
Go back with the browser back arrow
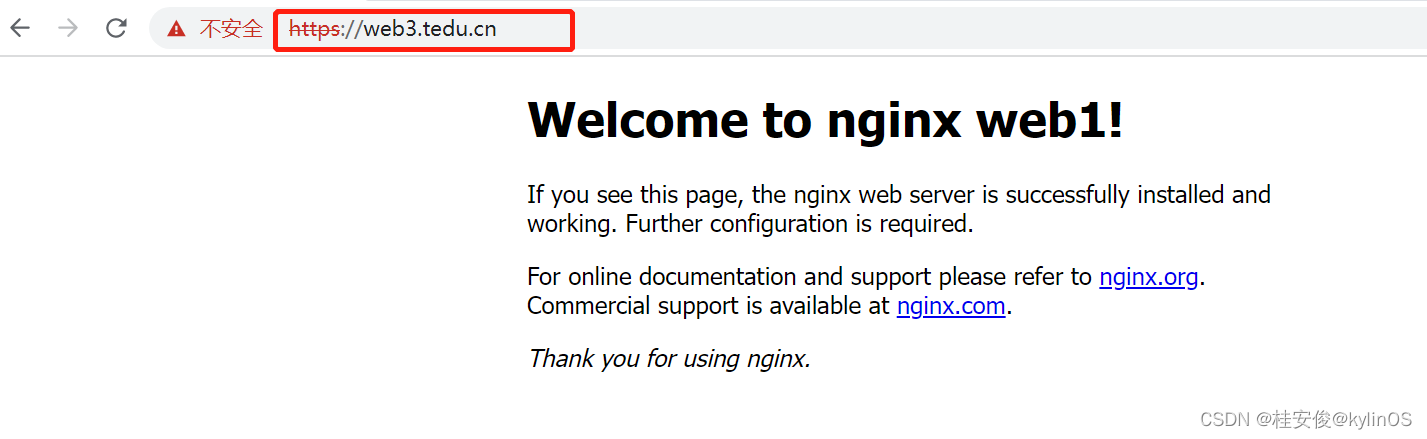pyautogui.click(x=20, y=28)
